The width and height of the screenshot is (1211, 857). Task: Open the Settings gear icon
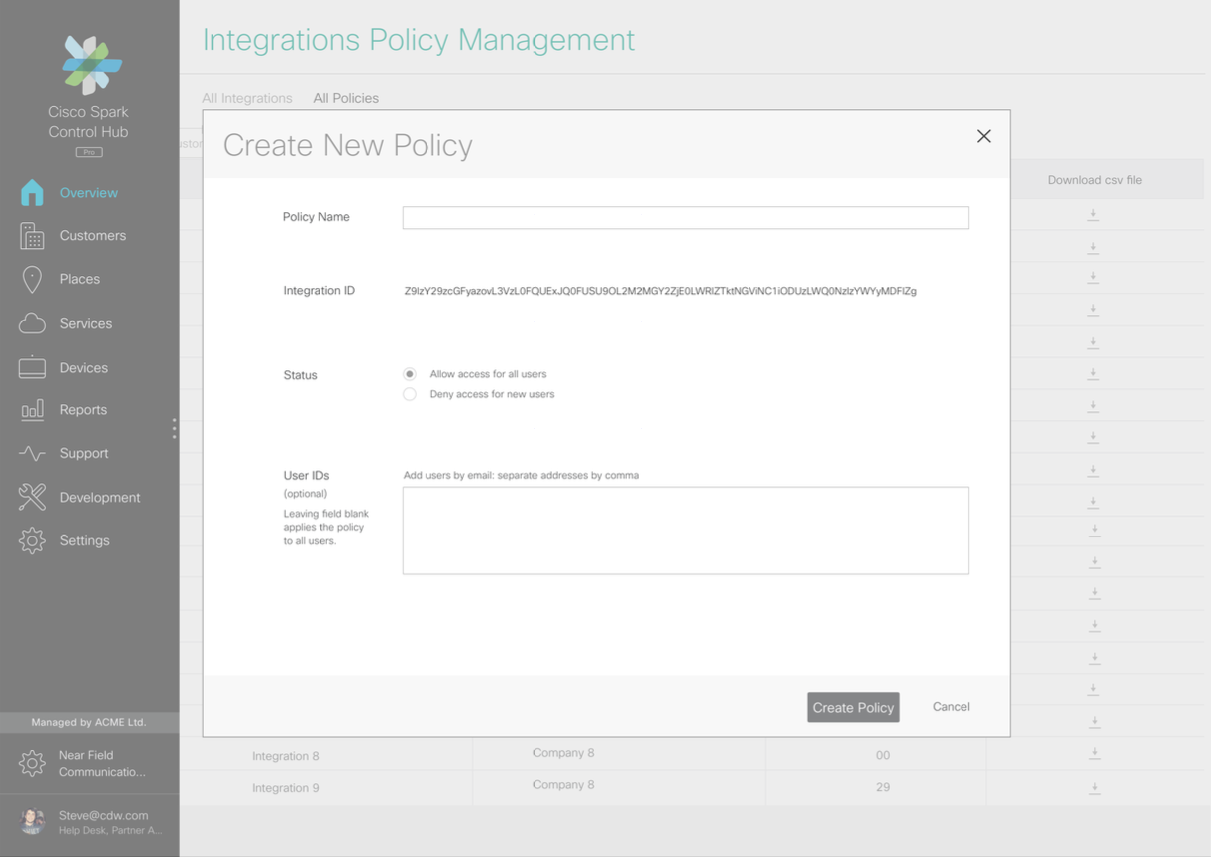coord(32,540)
